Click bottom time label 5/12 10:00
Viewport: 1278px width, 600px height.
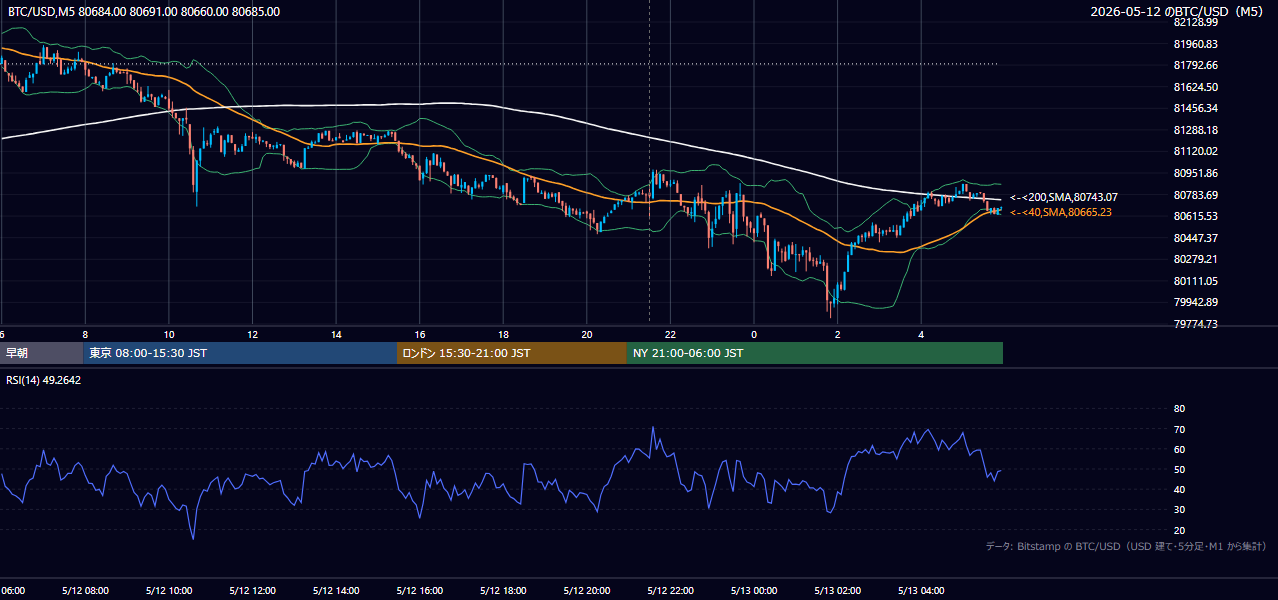coord(169,591)
